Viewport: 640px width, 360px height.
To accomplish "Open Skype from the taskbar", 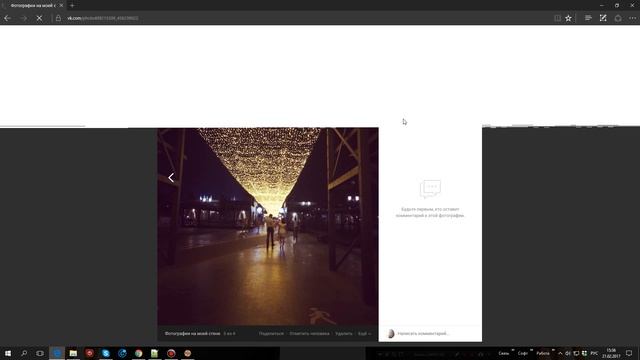I will point(106,353).
